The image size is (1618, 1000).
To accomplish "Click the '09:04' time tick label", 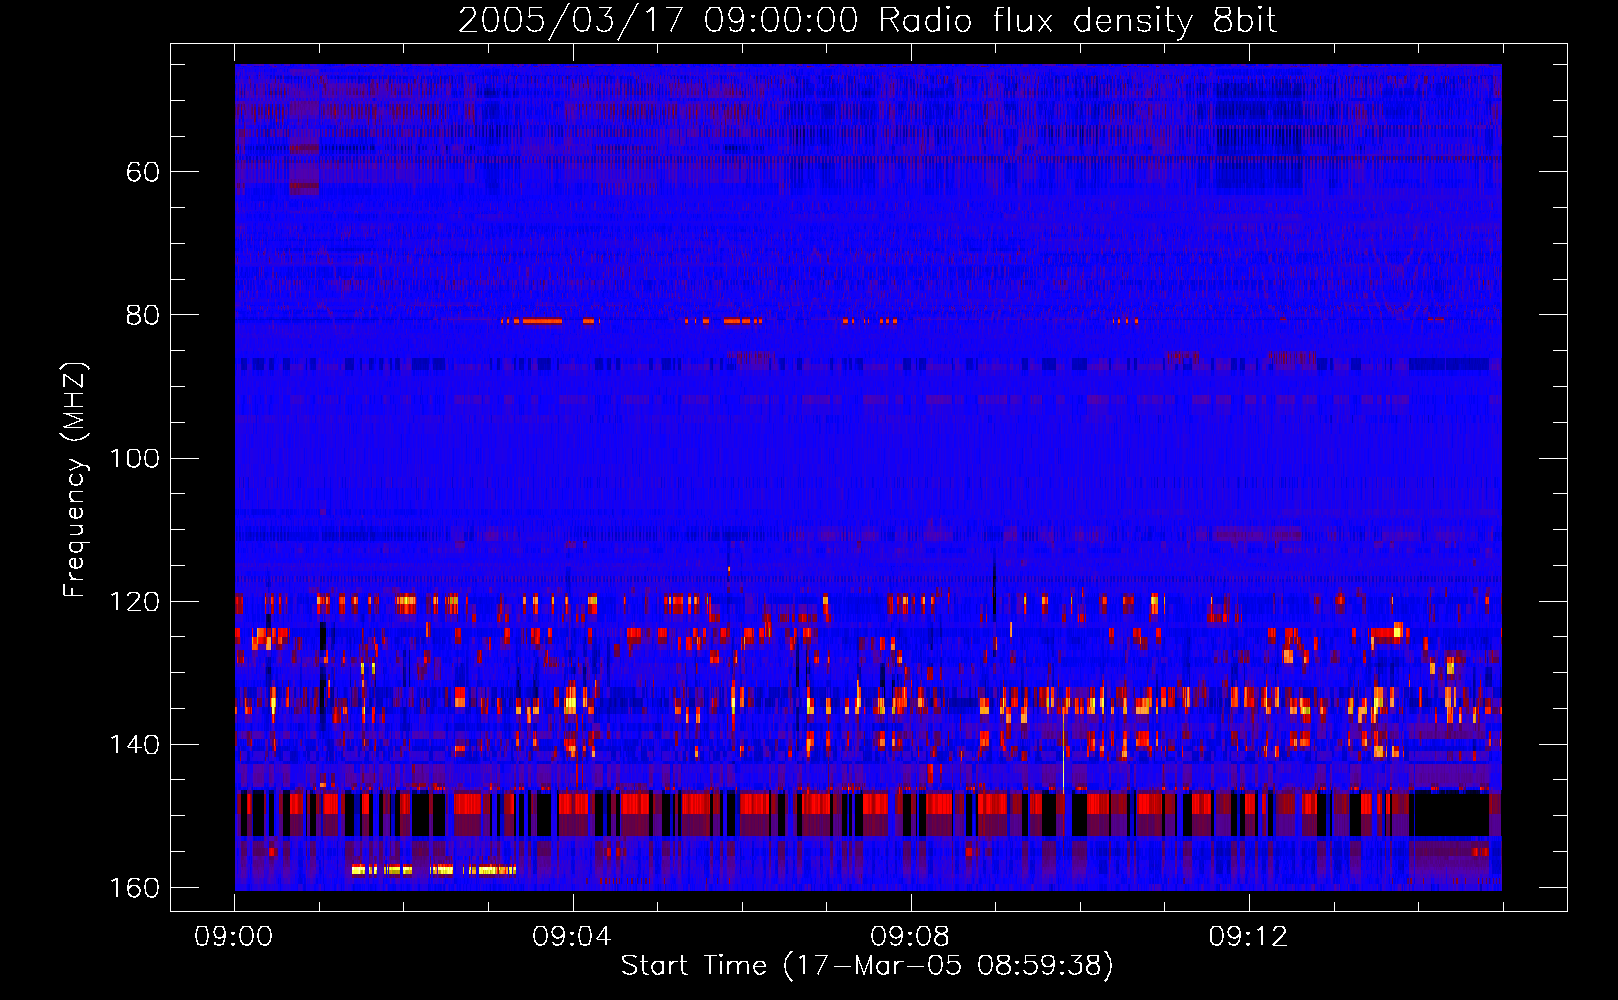I will 572,937.
